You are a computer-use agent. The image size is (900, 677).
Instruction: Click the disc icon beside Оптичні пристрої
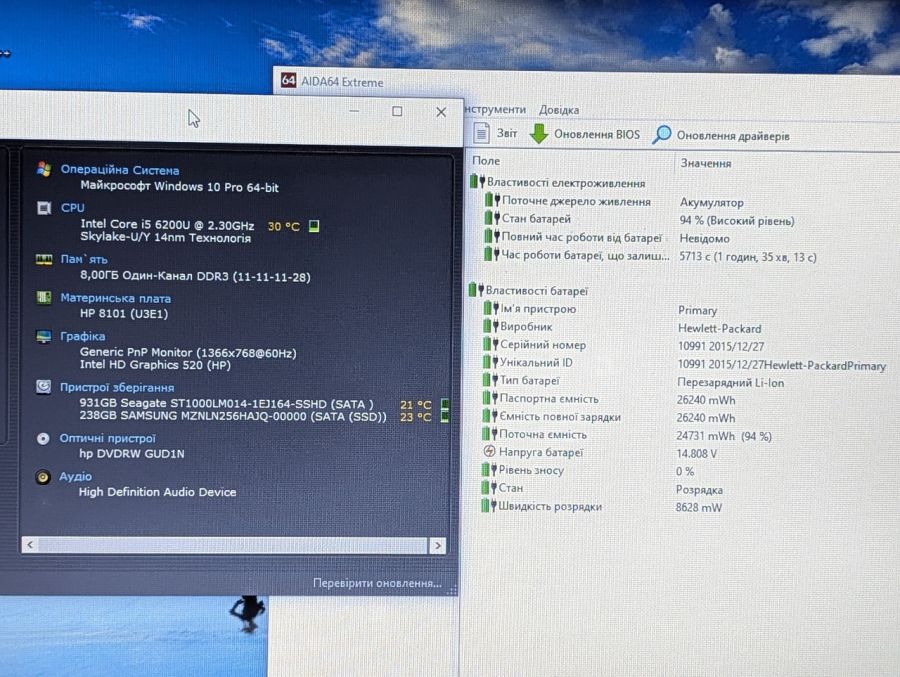(x=42, y=439)
